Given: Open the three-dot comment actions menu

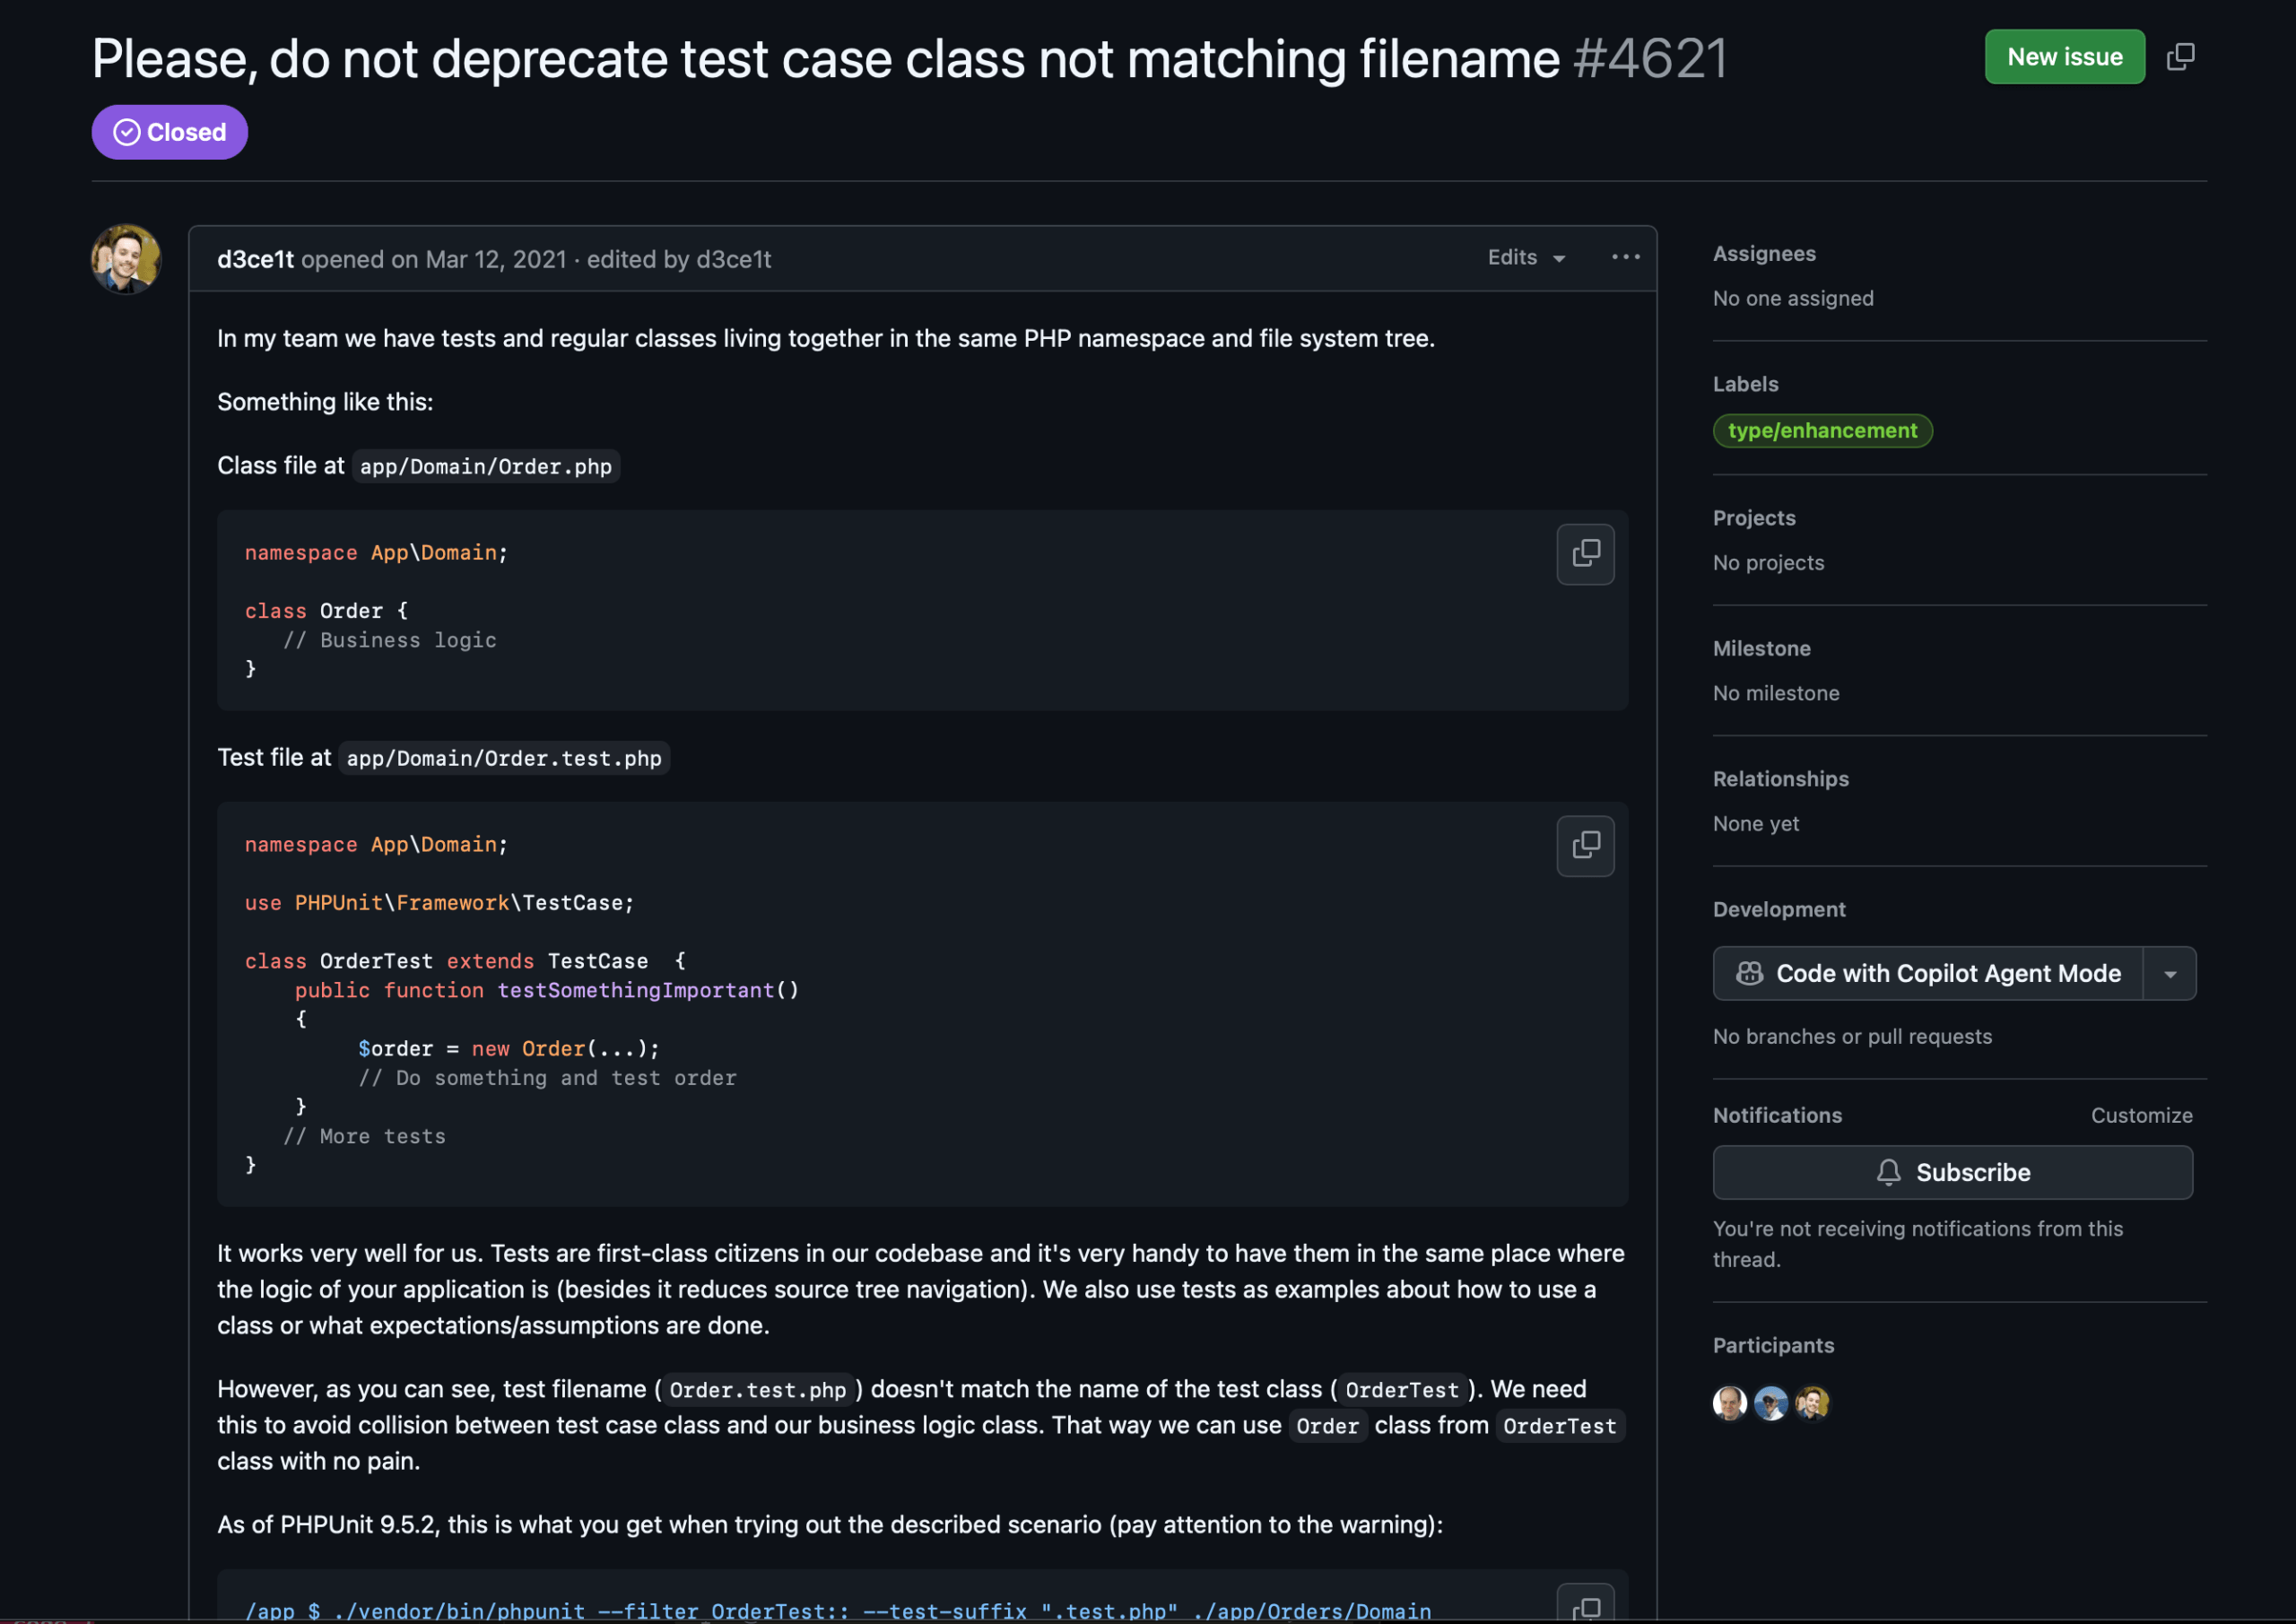Looking at the screenshot, I should pos(1625,258).
